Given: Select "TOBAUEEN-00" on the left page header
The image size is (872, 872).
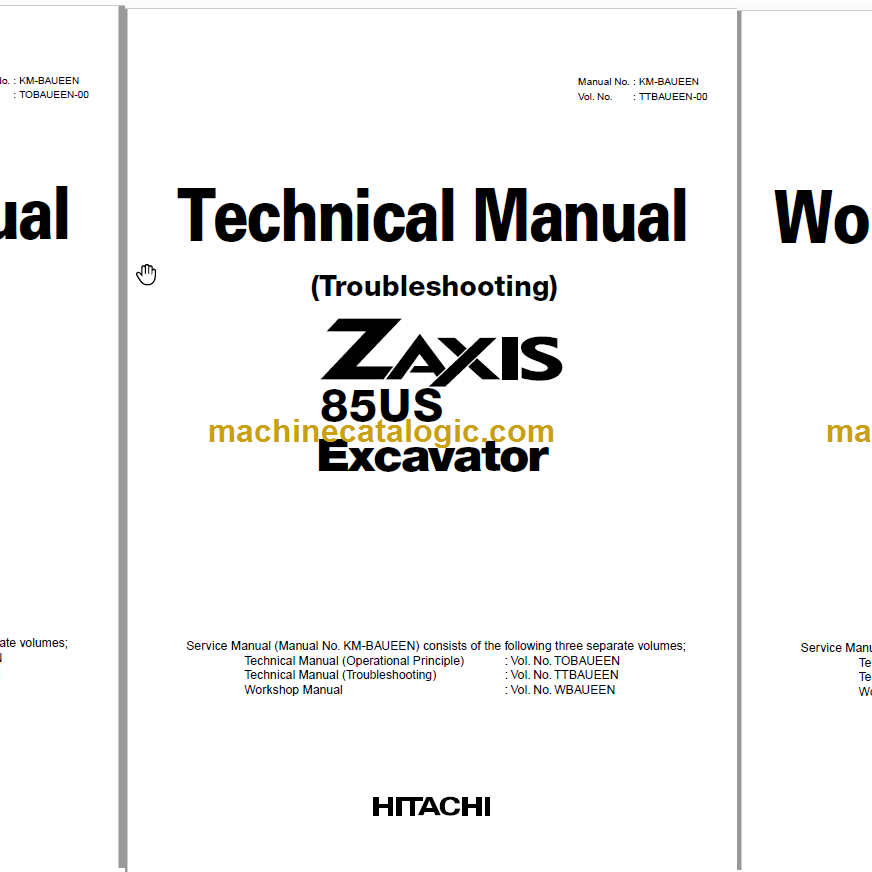Looking at the screenshot, I should coord(54,95).
